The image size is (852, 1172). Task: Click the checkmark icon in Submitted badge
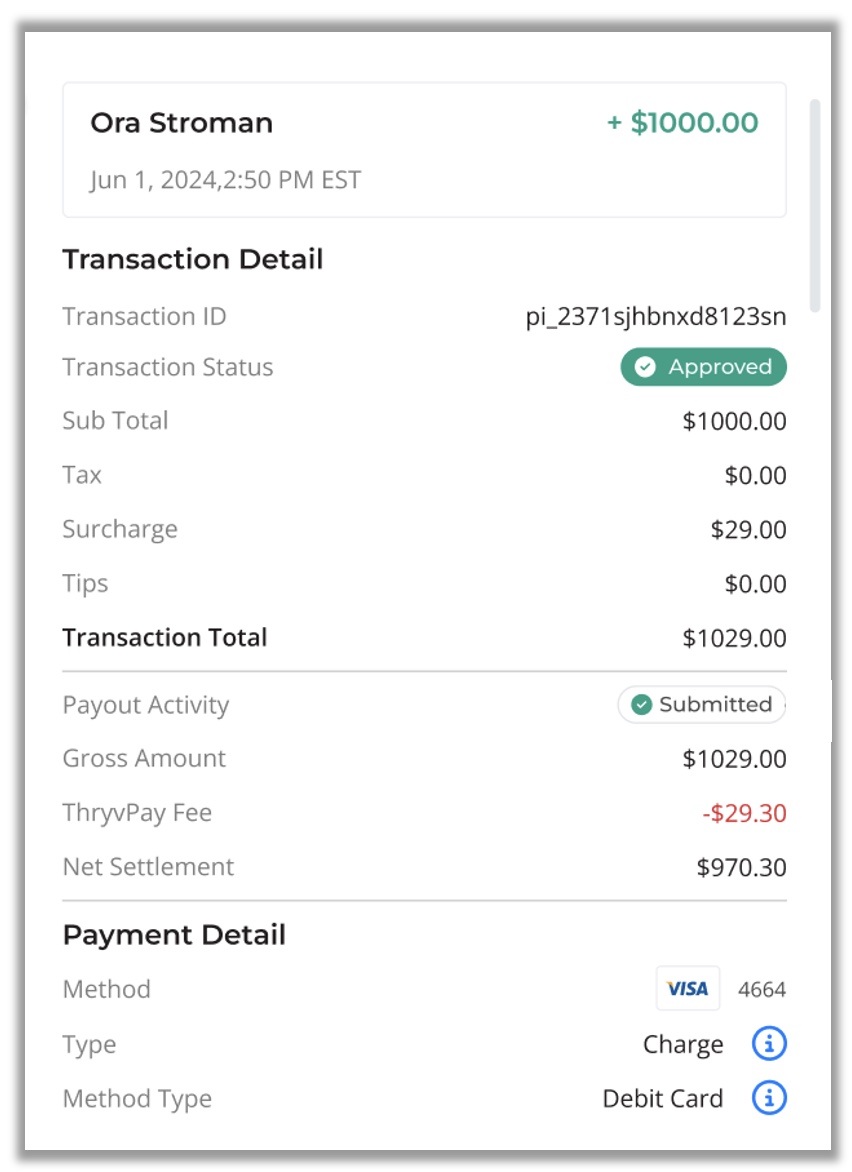[x=641, y=704]
